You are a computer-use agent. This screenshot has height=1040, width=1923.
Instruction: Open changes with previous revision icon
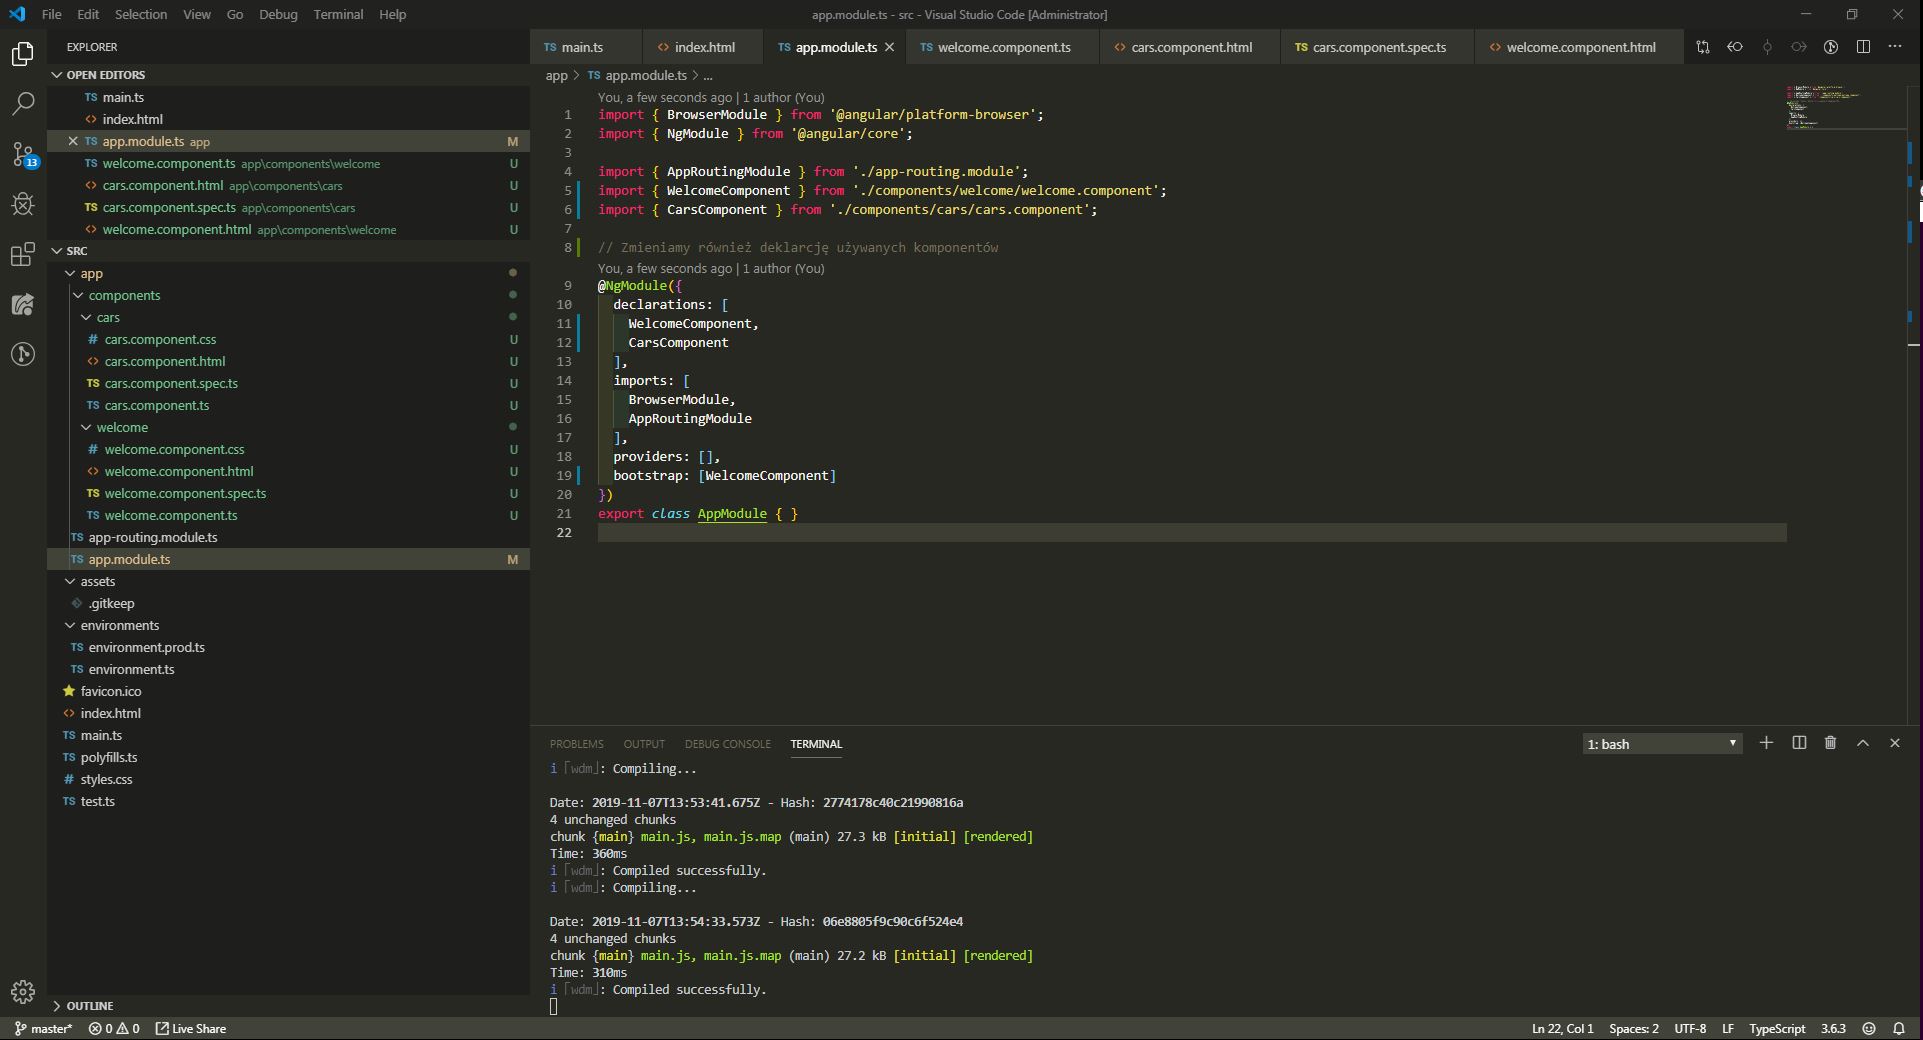[x=1735, y=47]
